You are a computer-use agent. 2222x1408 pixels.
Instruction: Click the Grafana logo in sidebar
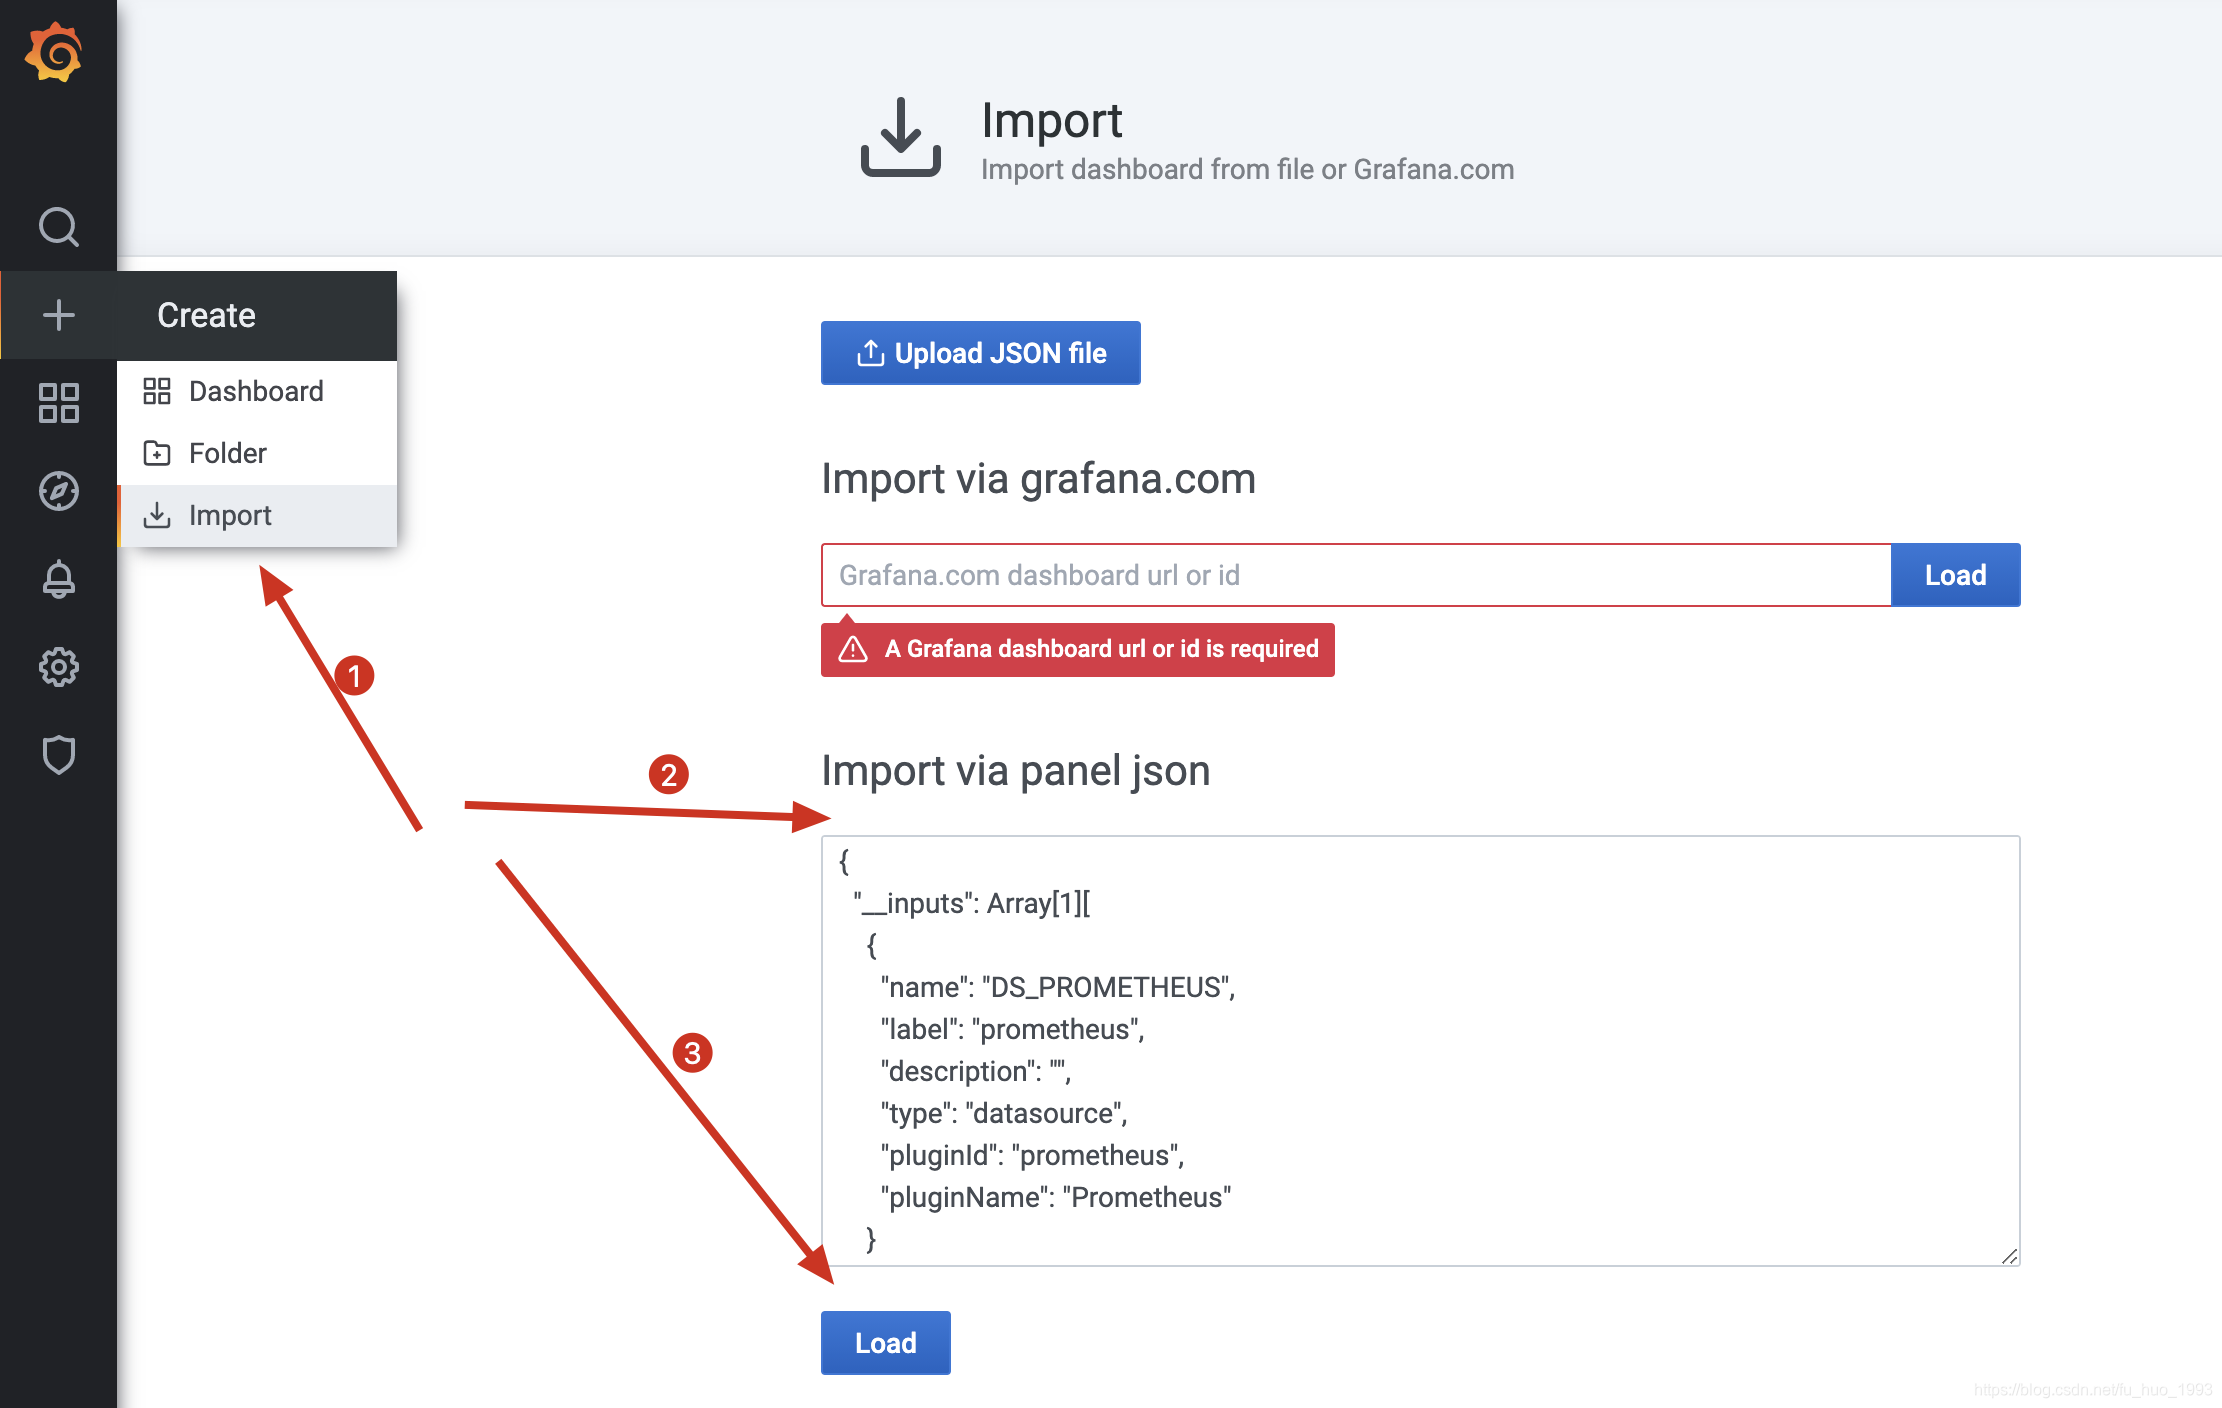pos(55,52)
